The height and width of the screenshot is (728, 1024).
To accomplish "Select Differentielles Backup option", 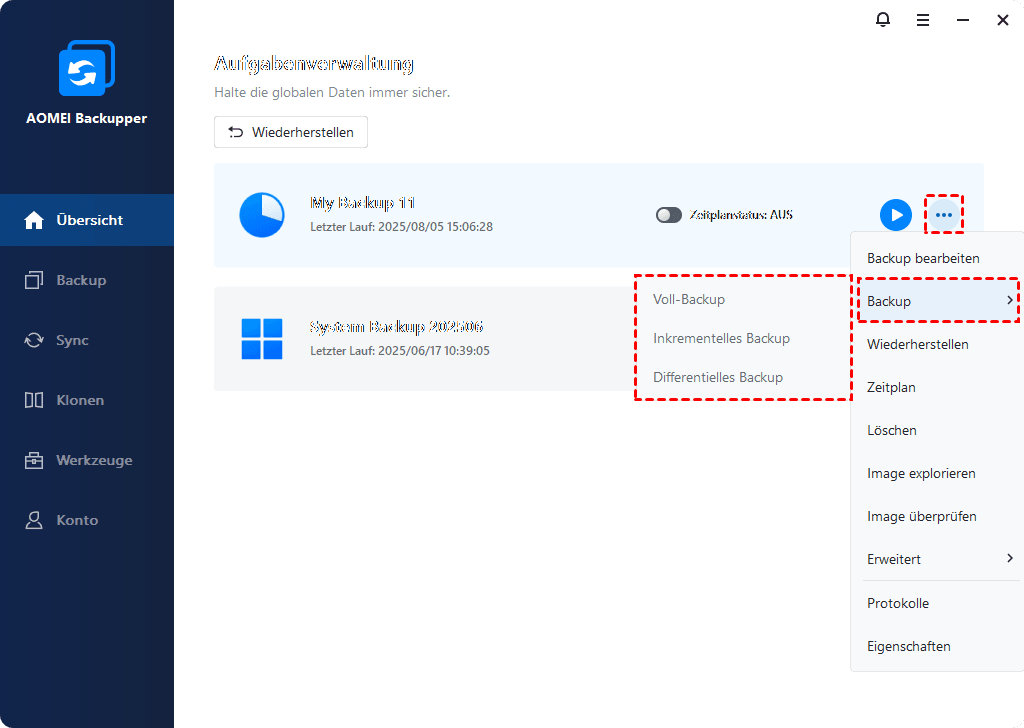I will coord(717,377).
